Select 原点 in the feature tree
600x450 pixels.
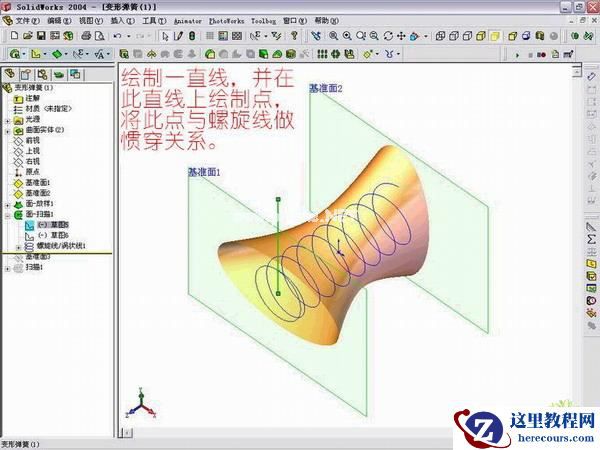pos(33,172)
